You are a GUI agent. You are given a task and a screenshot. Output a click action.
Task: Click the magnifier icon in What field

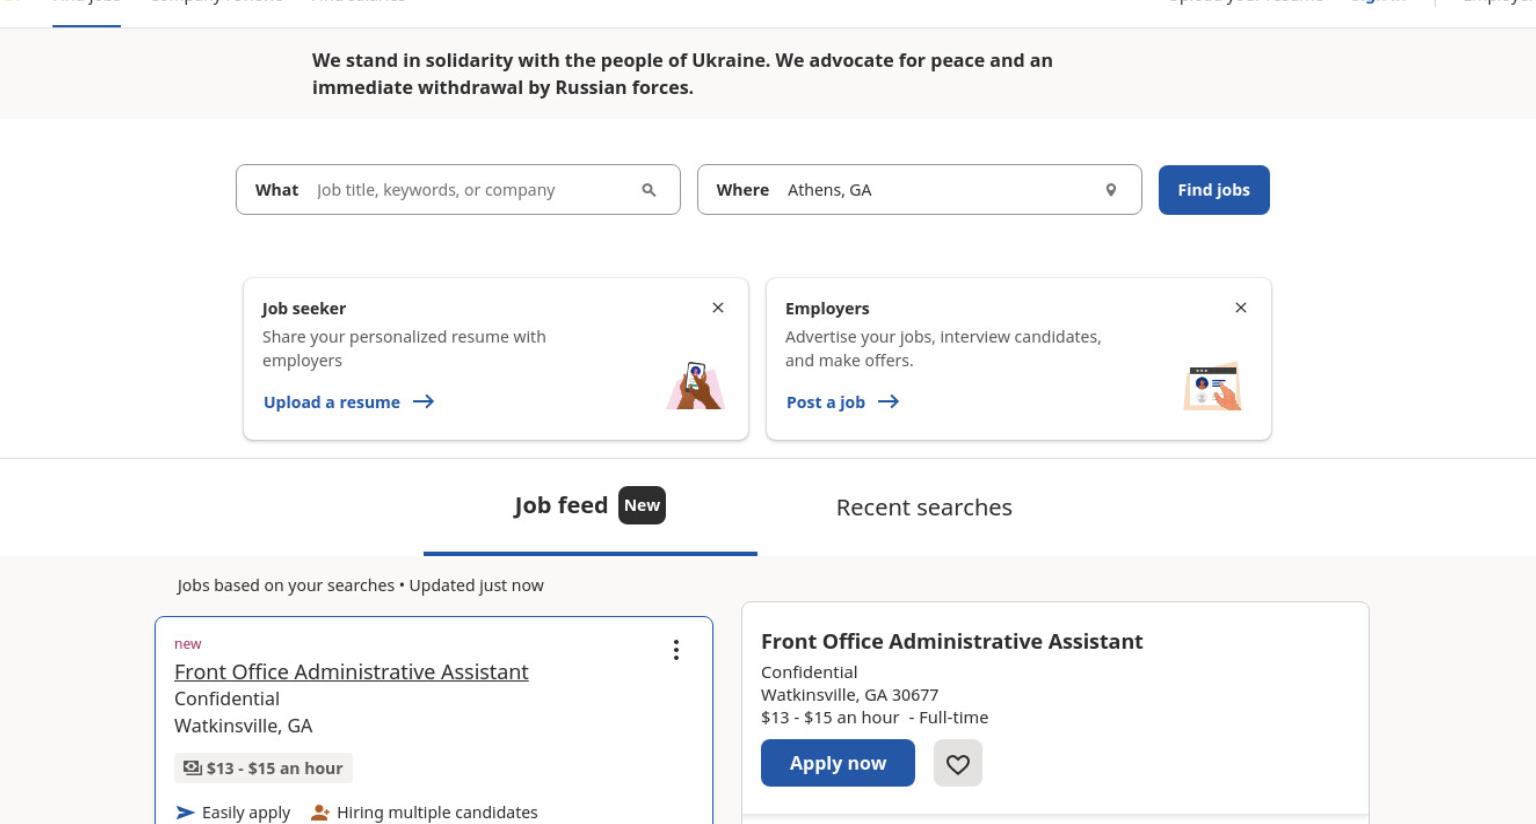649,190
